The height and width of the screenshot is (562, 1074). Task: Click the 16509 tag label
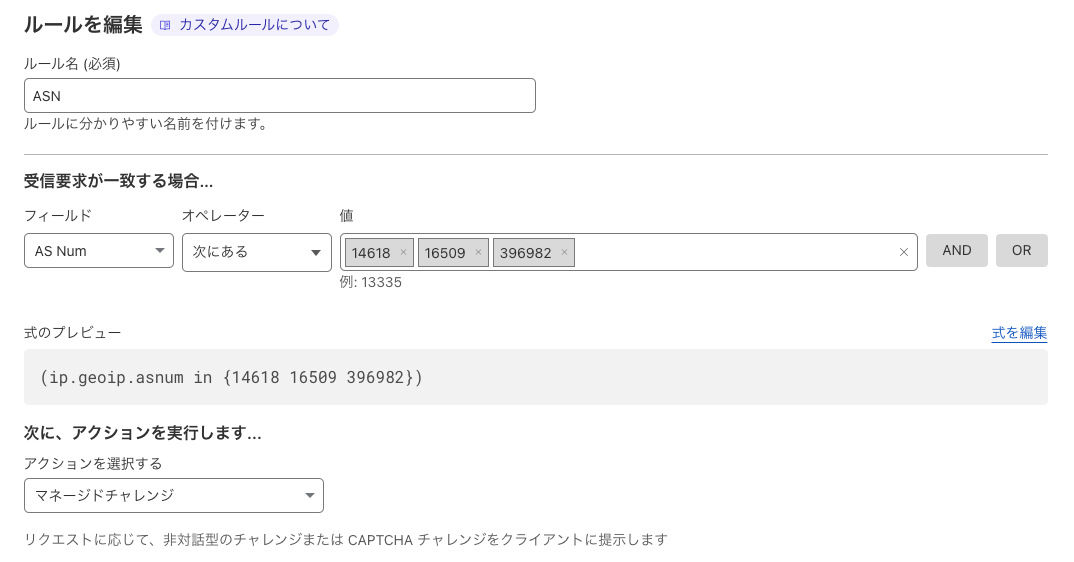click(x=445, y=253)
